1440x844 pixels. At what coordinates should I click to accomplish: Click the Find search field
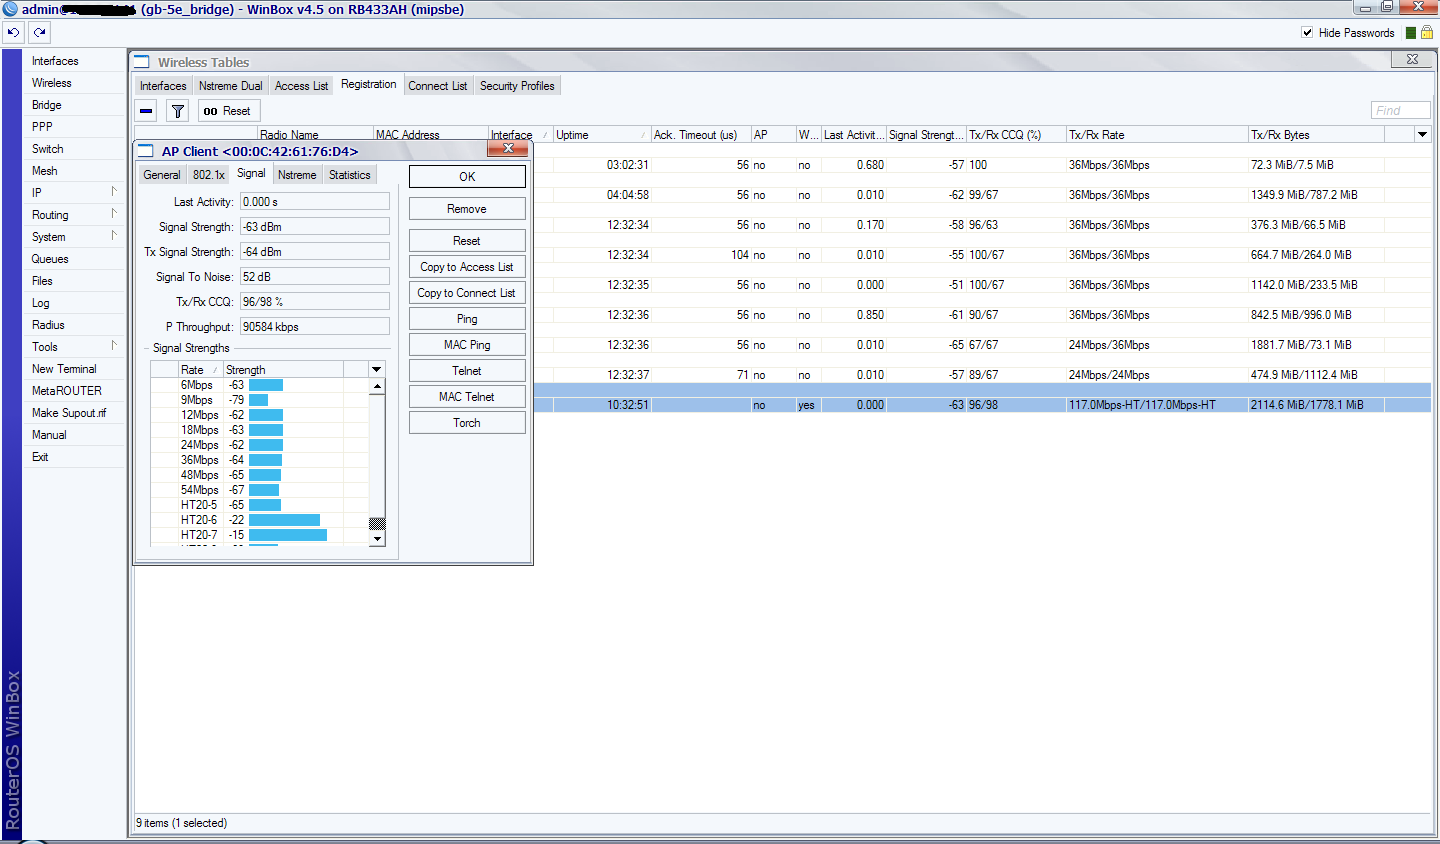pyautogui.click(x=1399, y=111)
